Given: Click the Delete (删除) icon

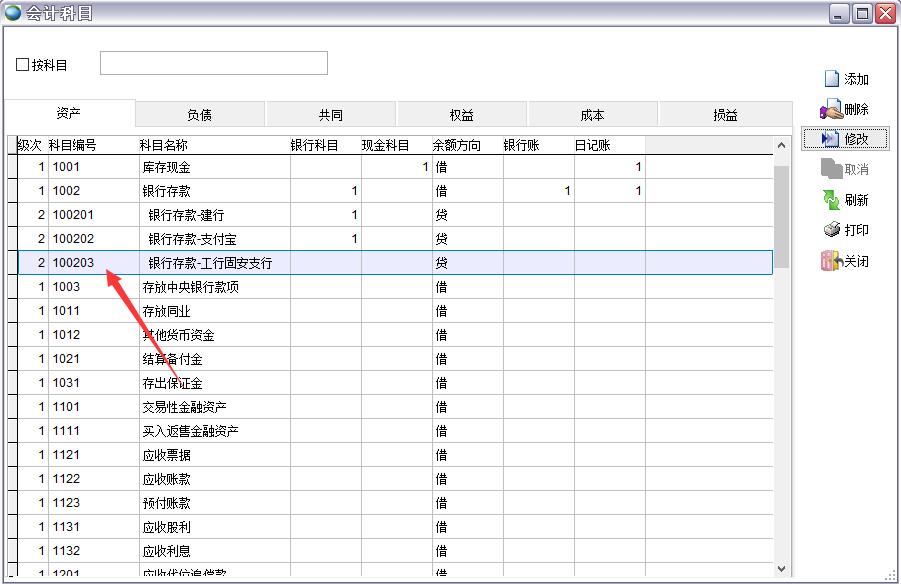Looking at the screenshot, I should [x=831, y=109].
